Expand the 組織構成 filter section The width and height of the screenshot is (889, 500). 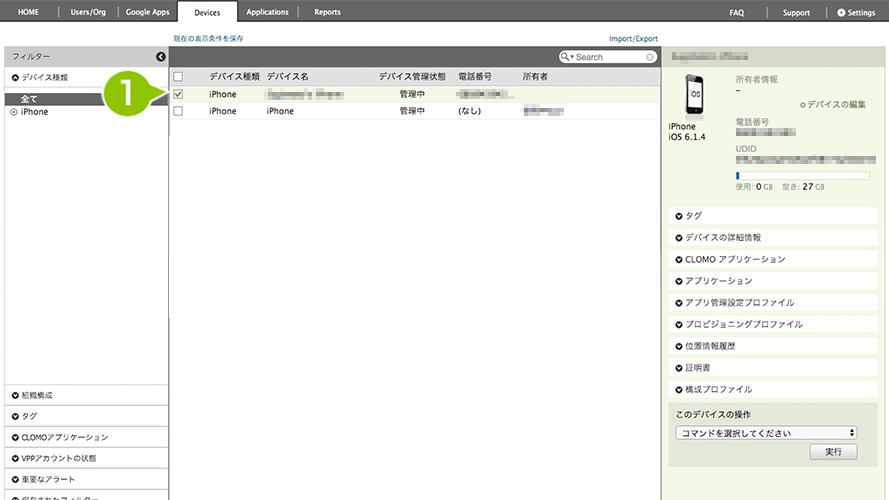(86, 395)
